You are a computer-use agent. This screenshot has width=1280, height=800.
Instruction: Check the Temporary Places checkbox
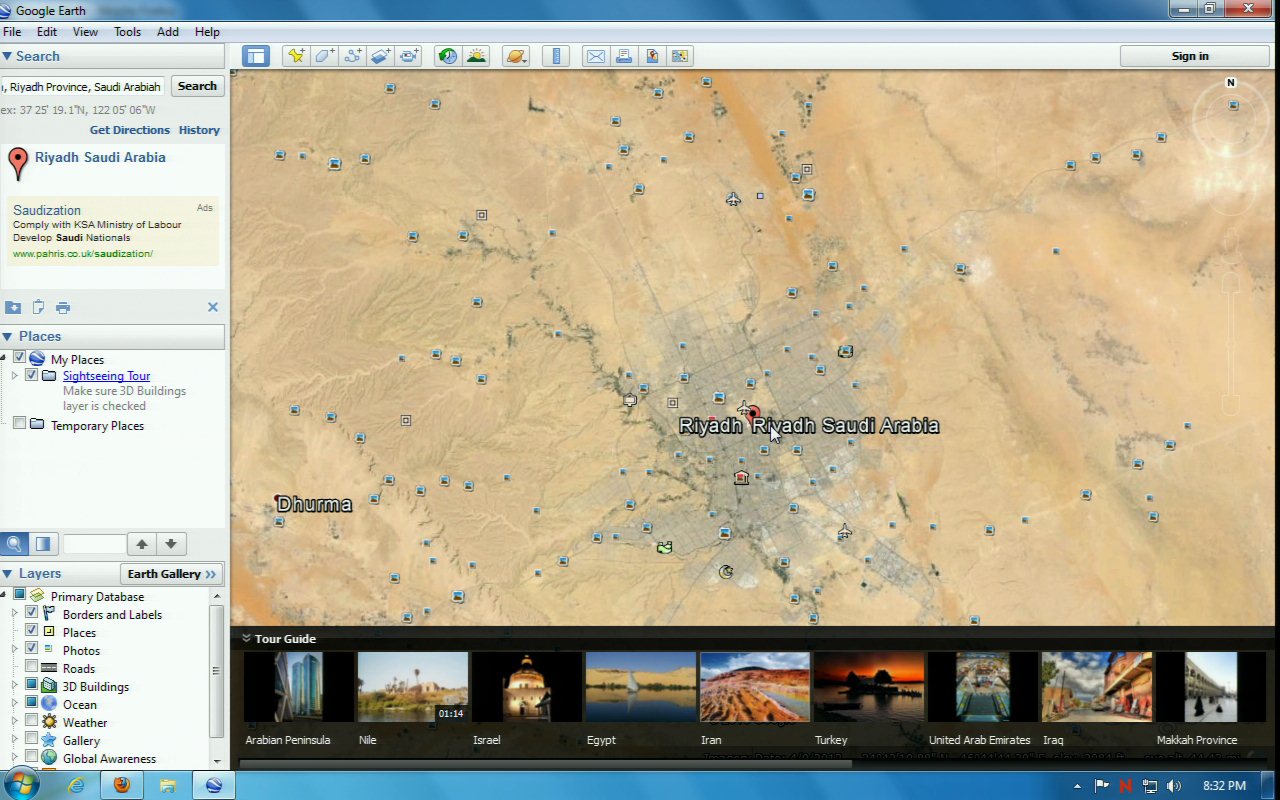pyautogui.click(x=19, y=425)
